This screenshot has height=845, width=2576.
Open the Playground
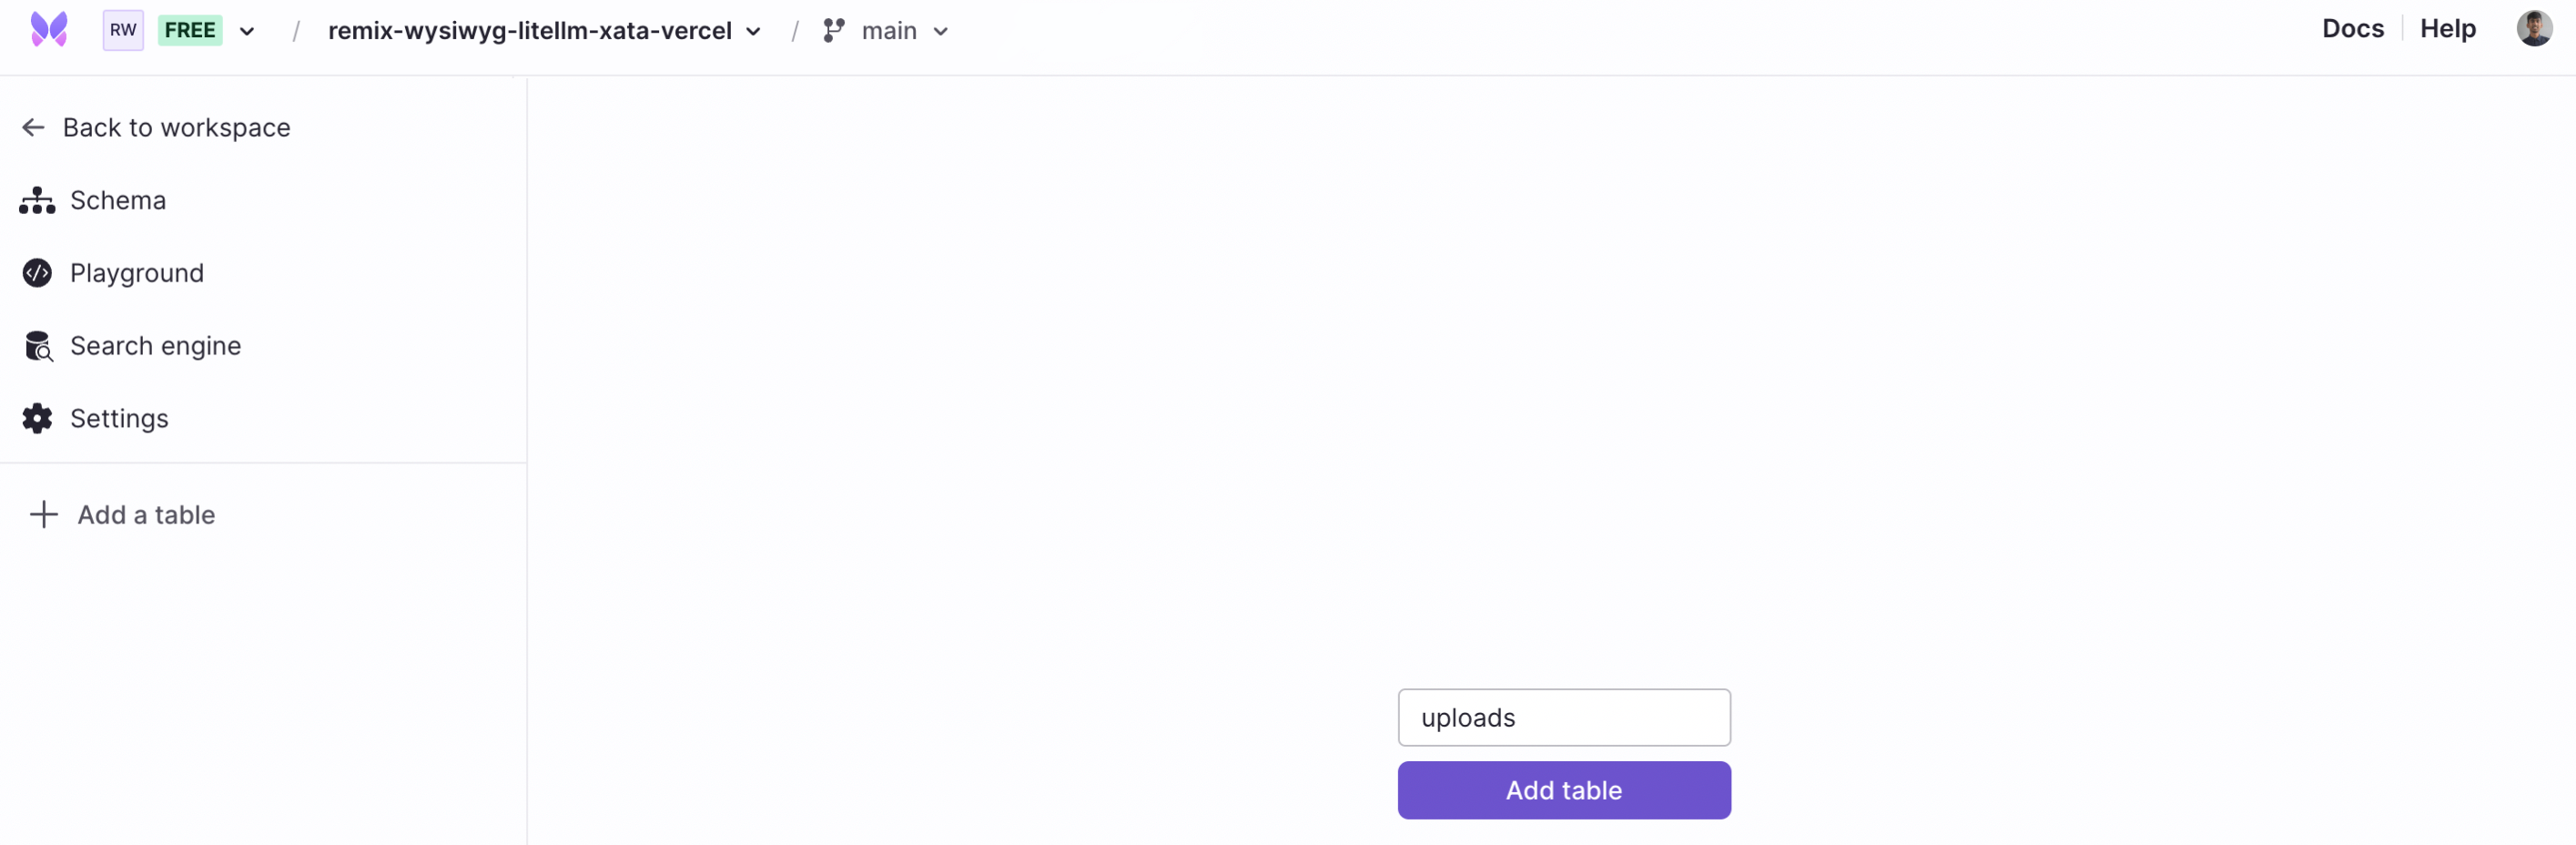pyautogui.click(x=136, y=273)
